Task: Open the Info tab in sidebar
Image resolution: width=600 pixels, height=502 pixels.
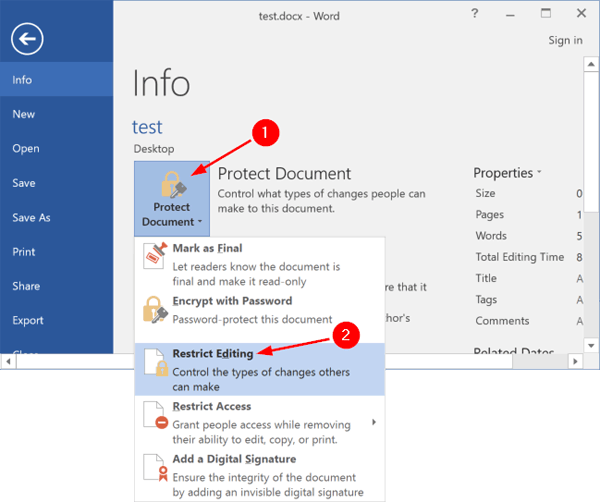Action: [22, 79]
